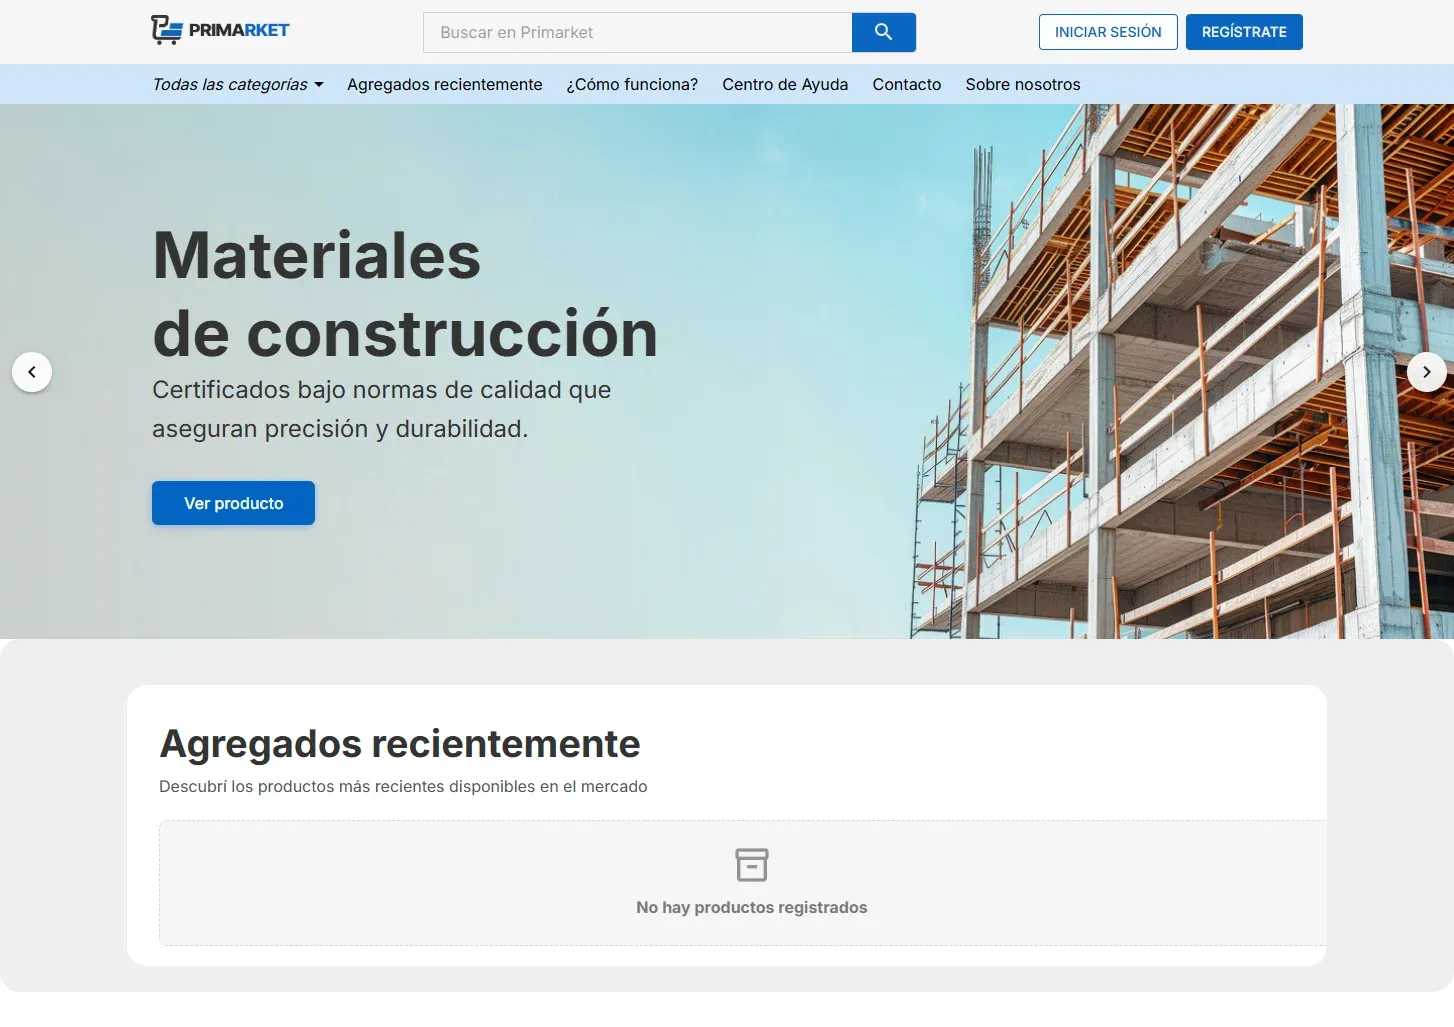Click the left carousel arrow

click(32, 372)
